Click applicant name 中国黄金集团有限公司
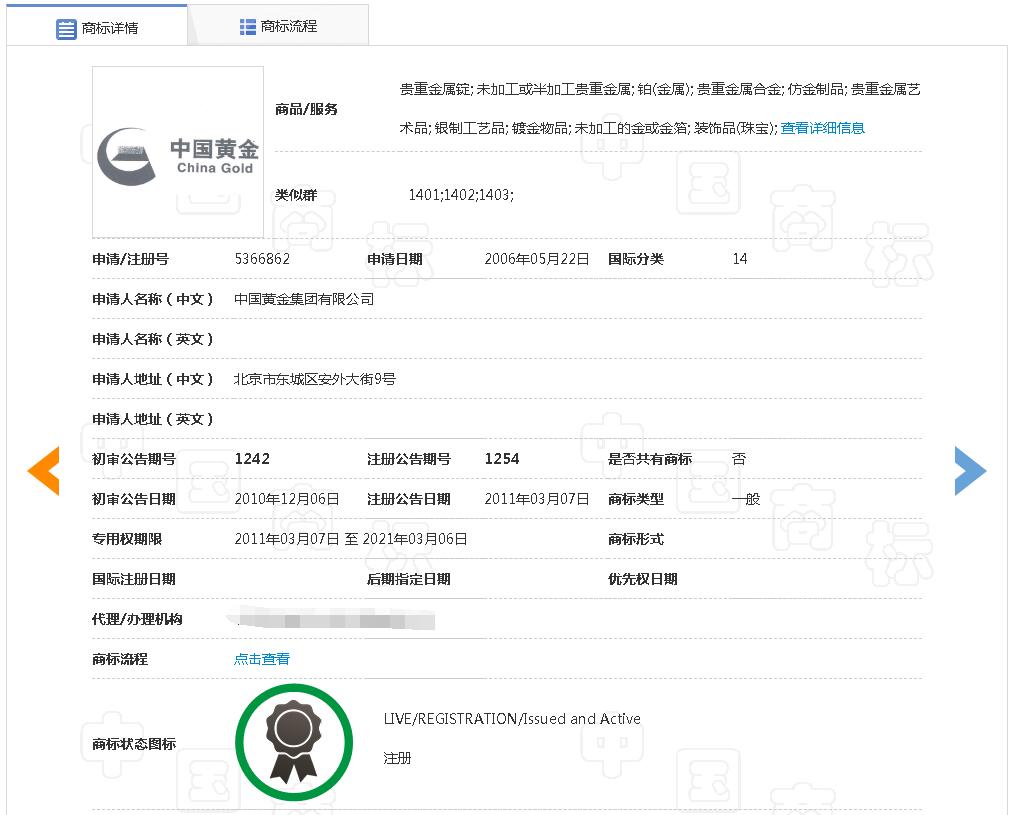1013x815 pixels. click(x=304, y=299)
